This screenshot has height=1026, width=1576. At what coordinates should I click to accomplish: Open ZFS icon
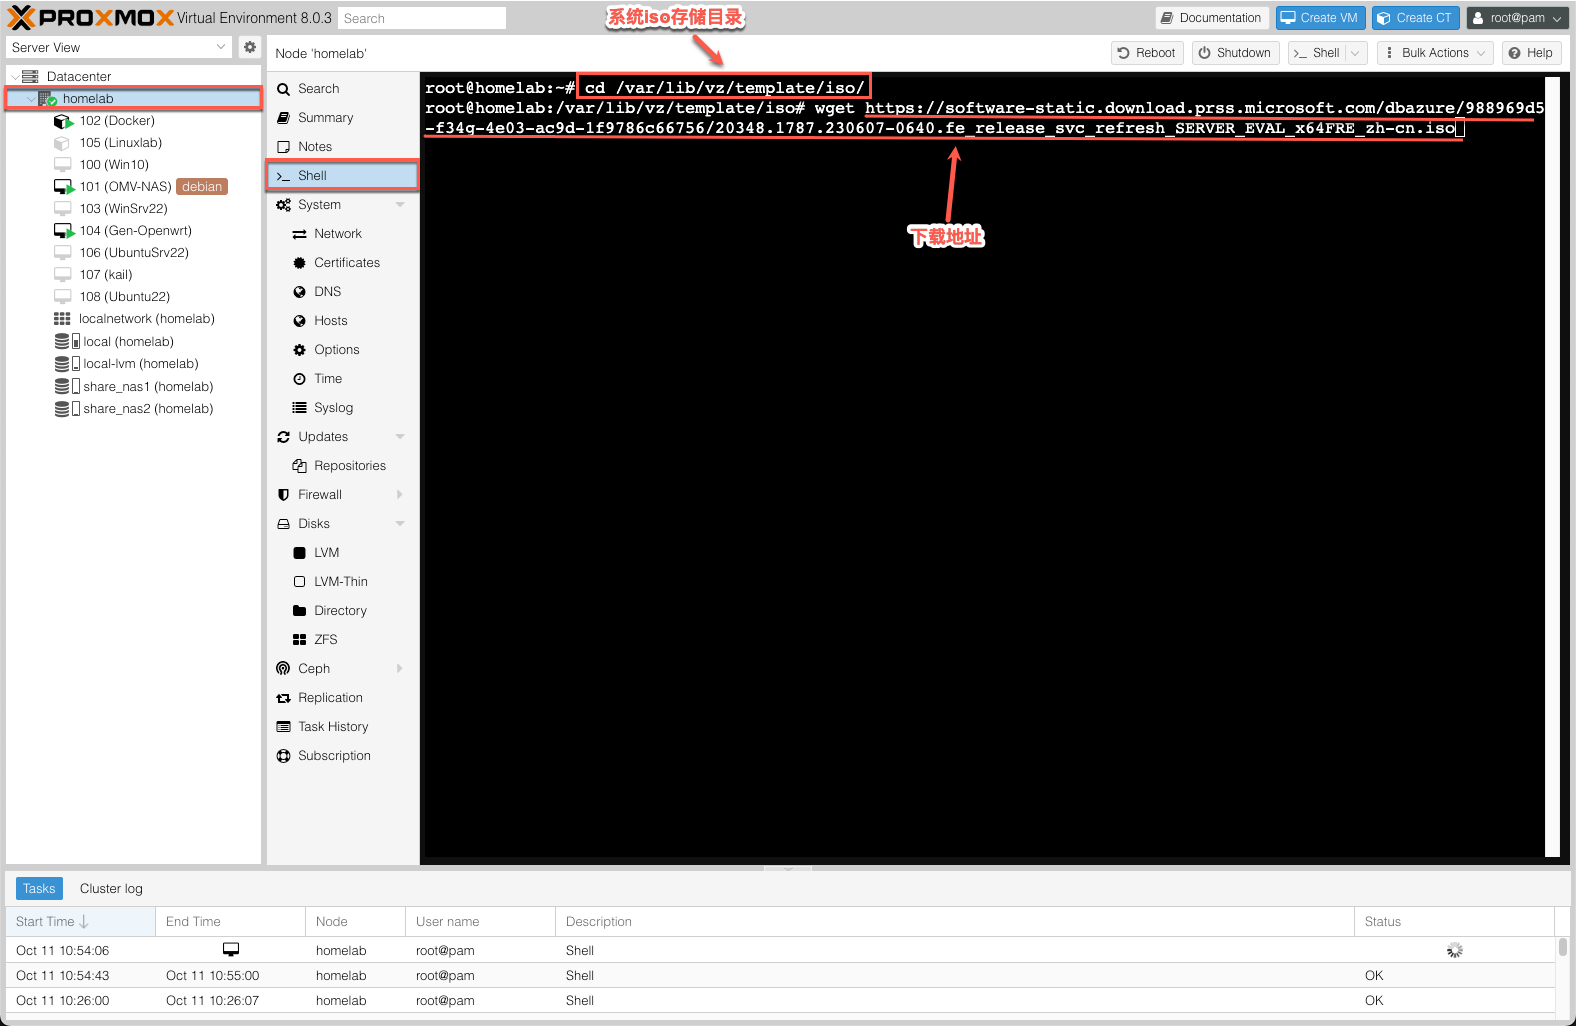coord(299,640)
